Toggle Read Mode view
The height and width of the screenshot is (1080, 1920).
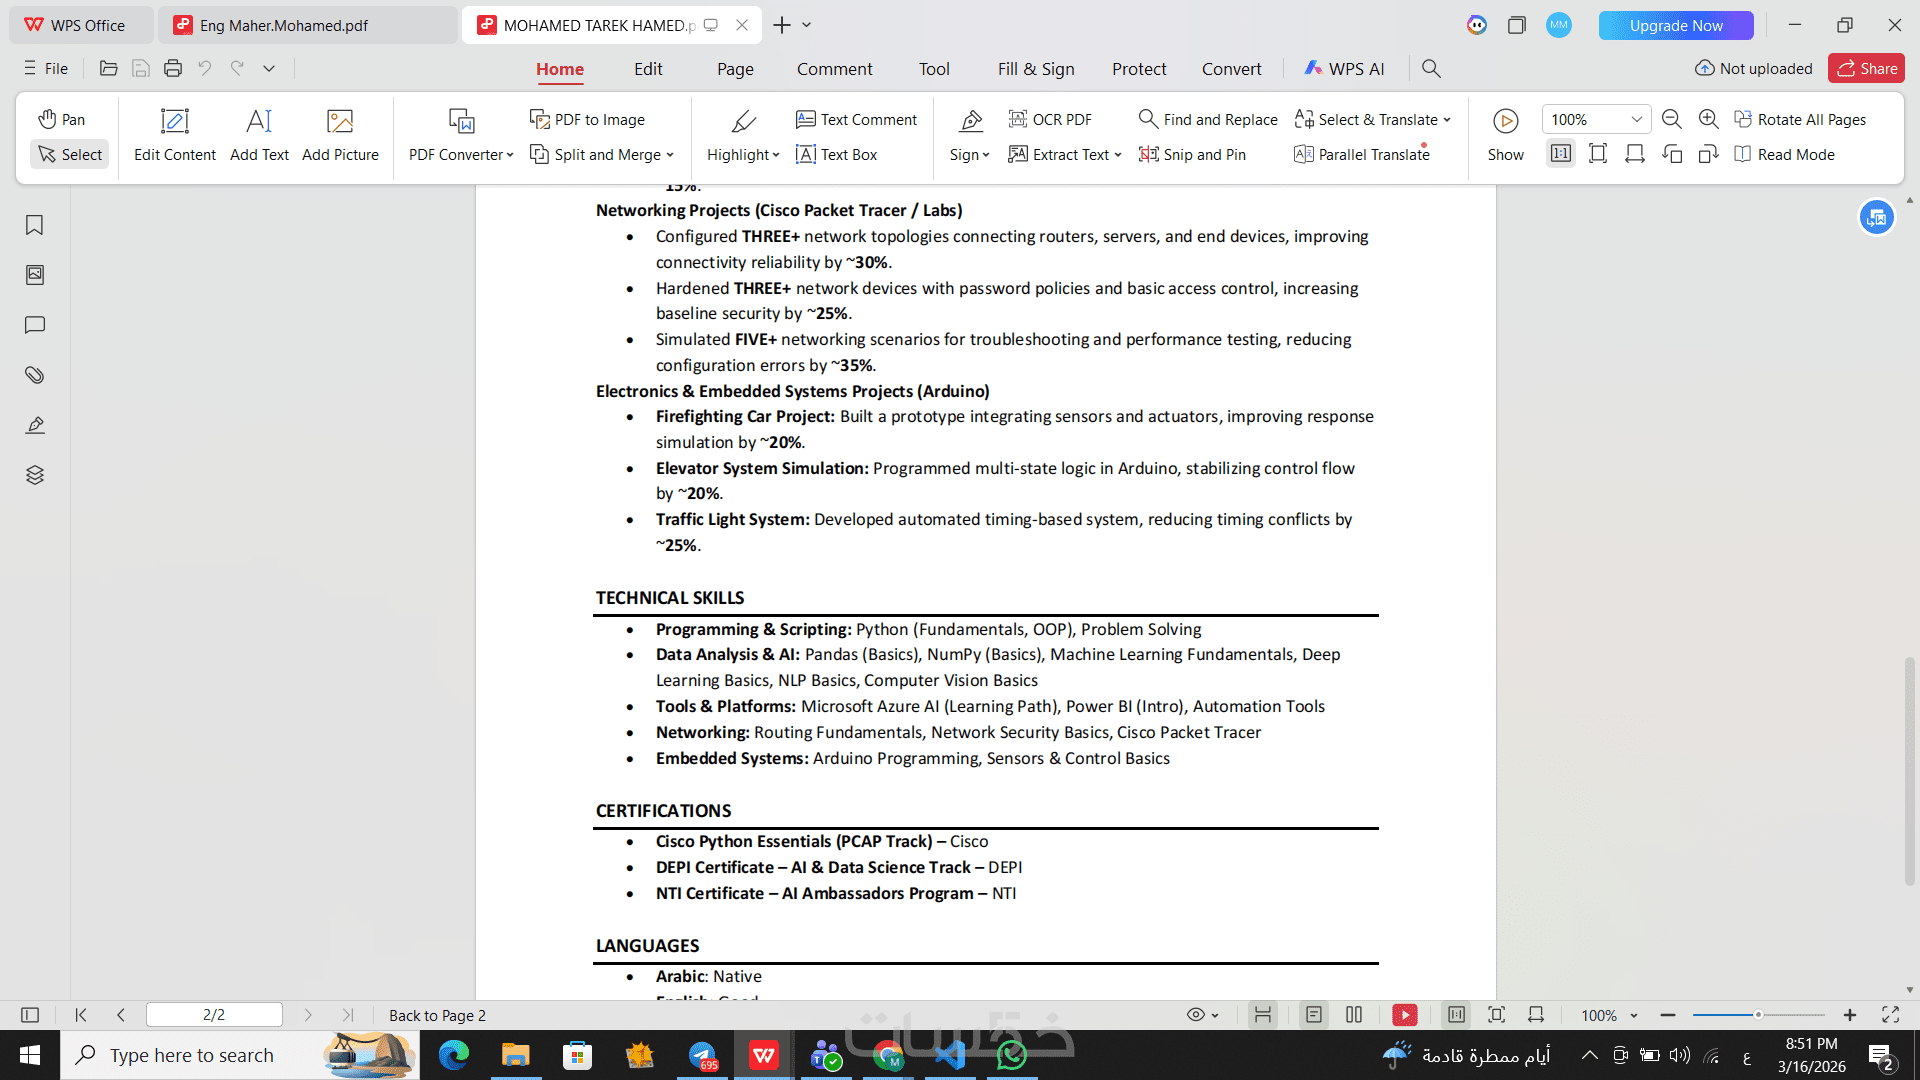click(x=1785, y=154)
